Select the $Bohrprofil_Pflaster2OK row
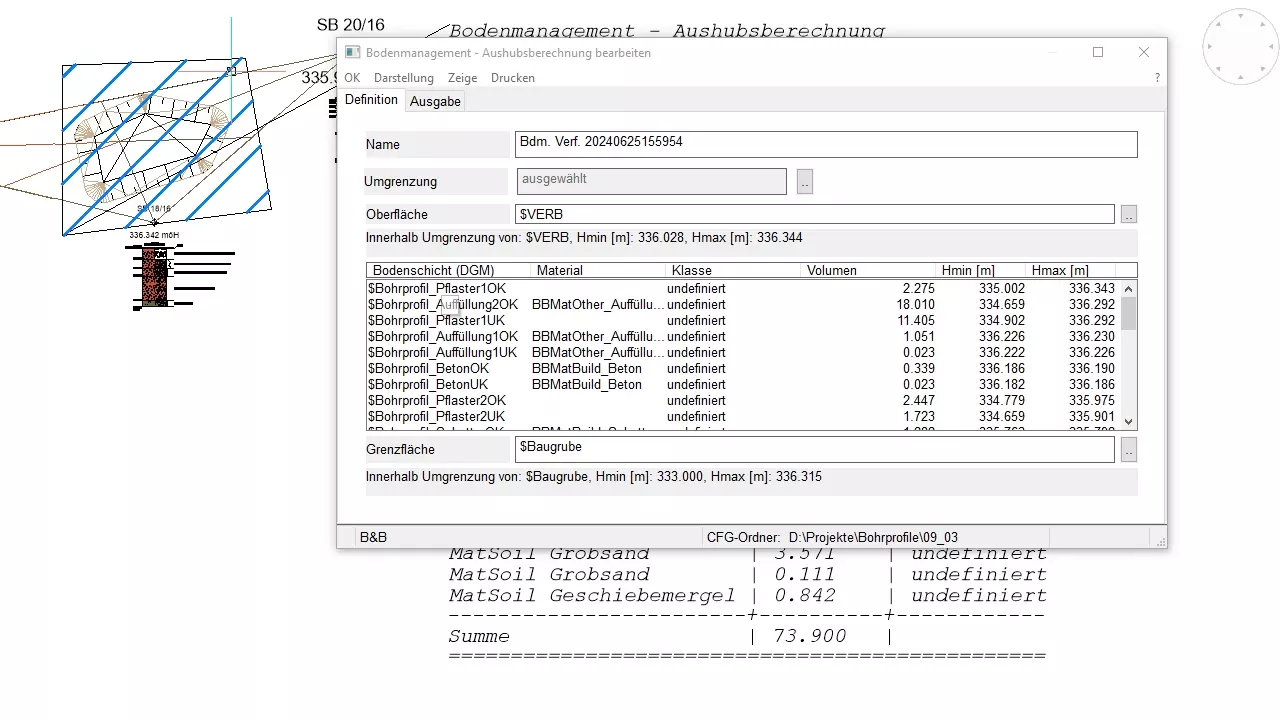Image resolution: width=1280 pixels, height=720 pixels. click(743, 400)
